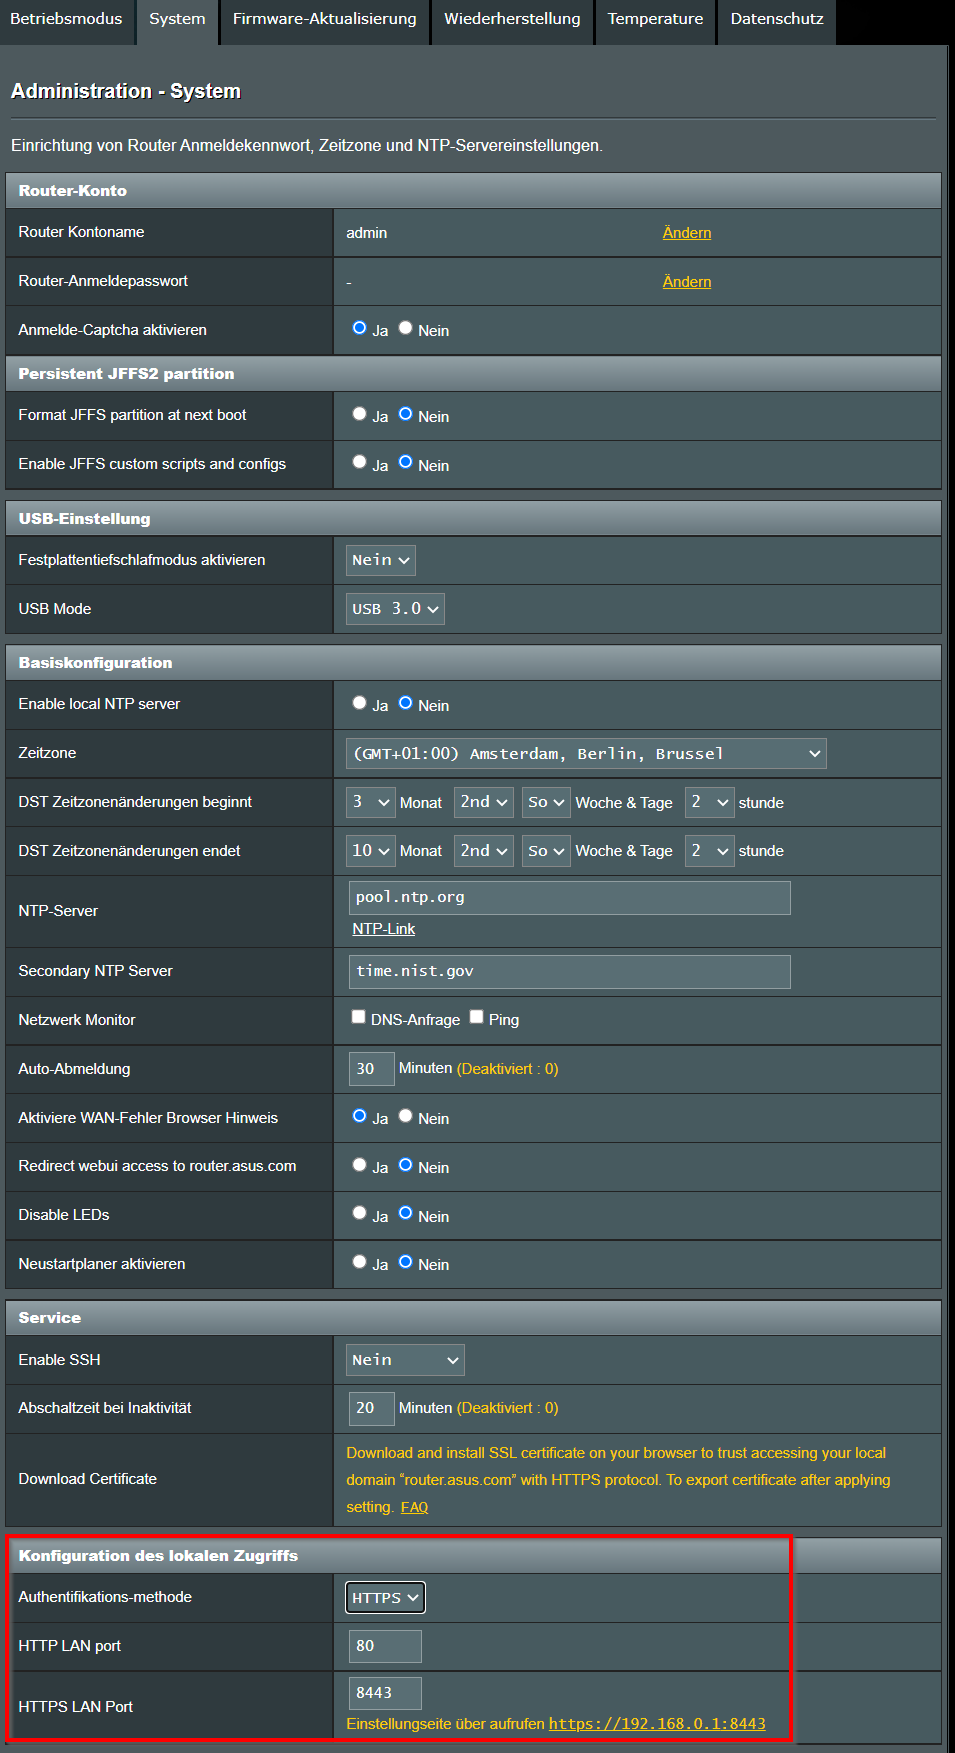Click the NTP-Server field pool.ntp.org
The width and height of the screenshot is (955, 1753).
[569, 898]
